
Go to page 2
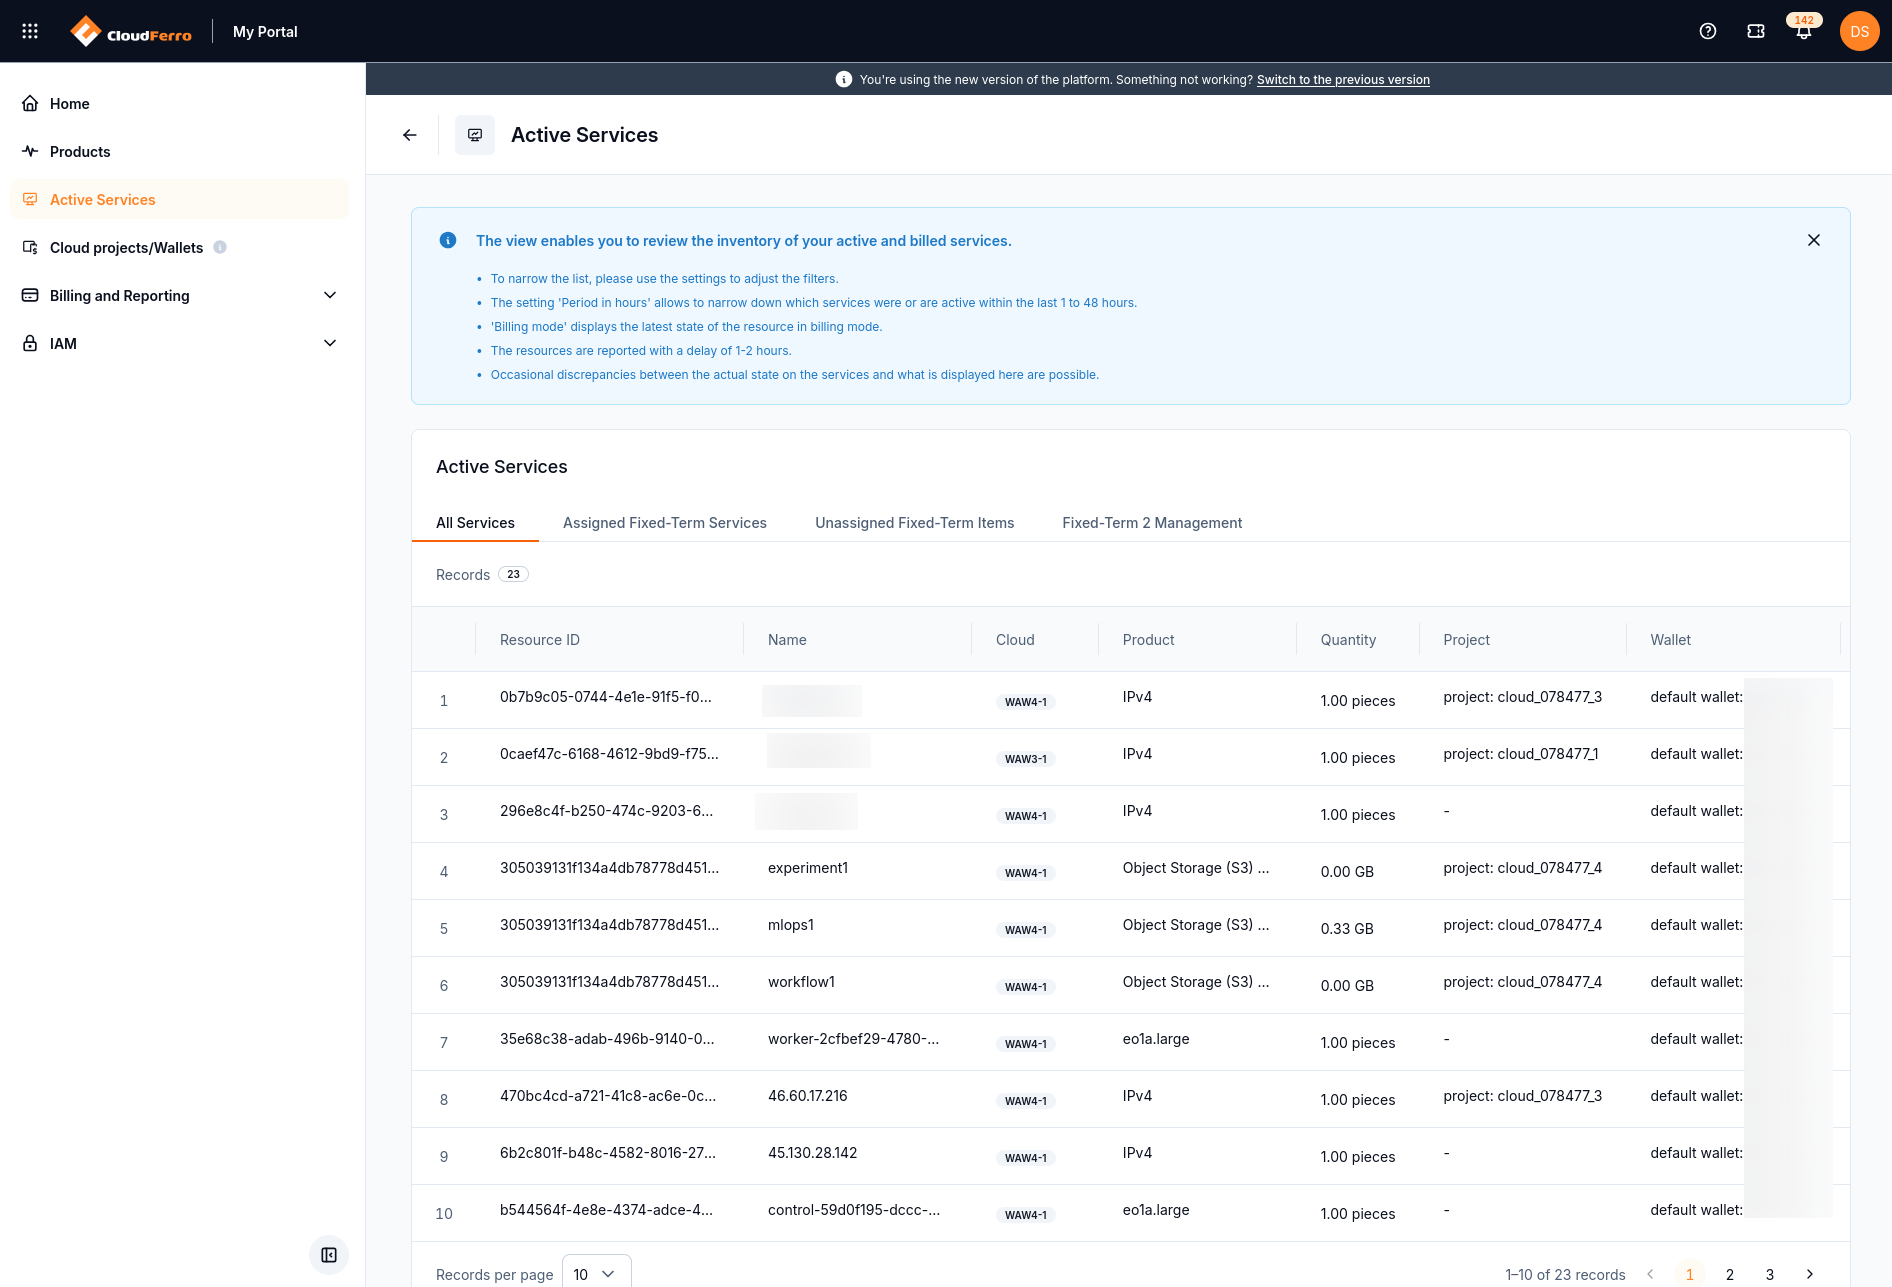click(1730, 1274)
